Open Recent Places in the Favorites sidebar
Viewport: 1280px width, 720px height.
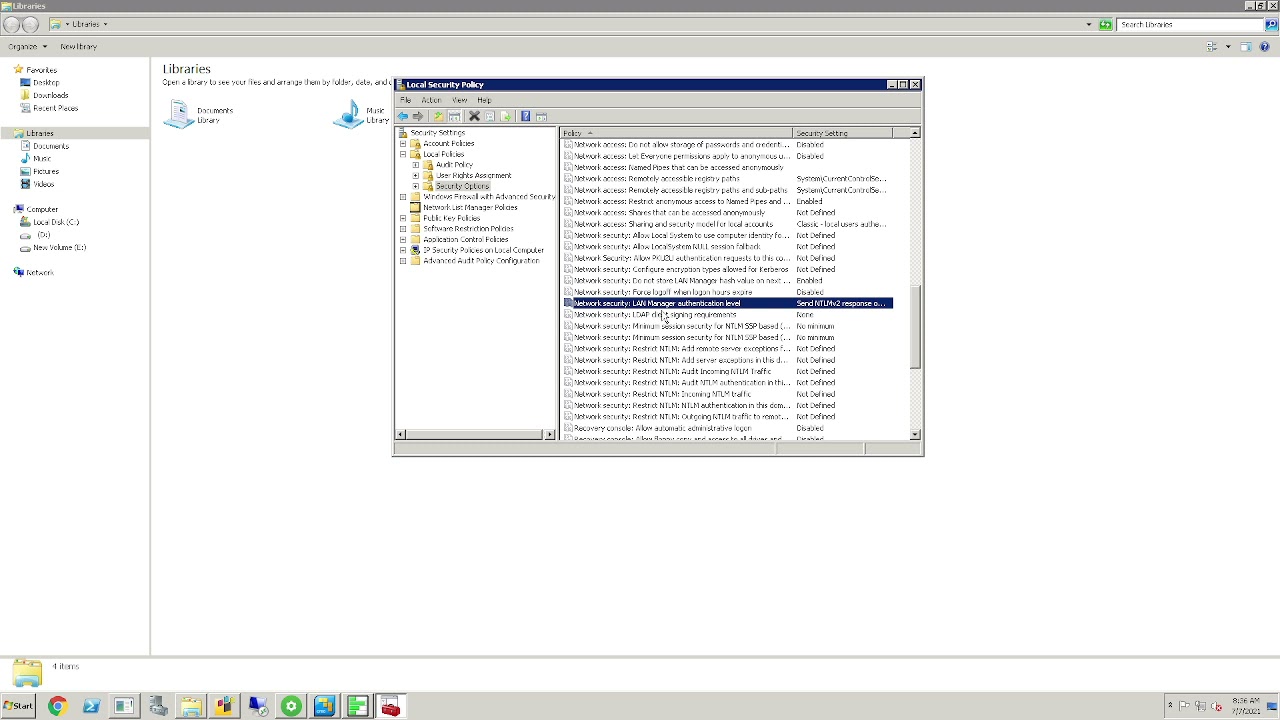coord(55,108)
